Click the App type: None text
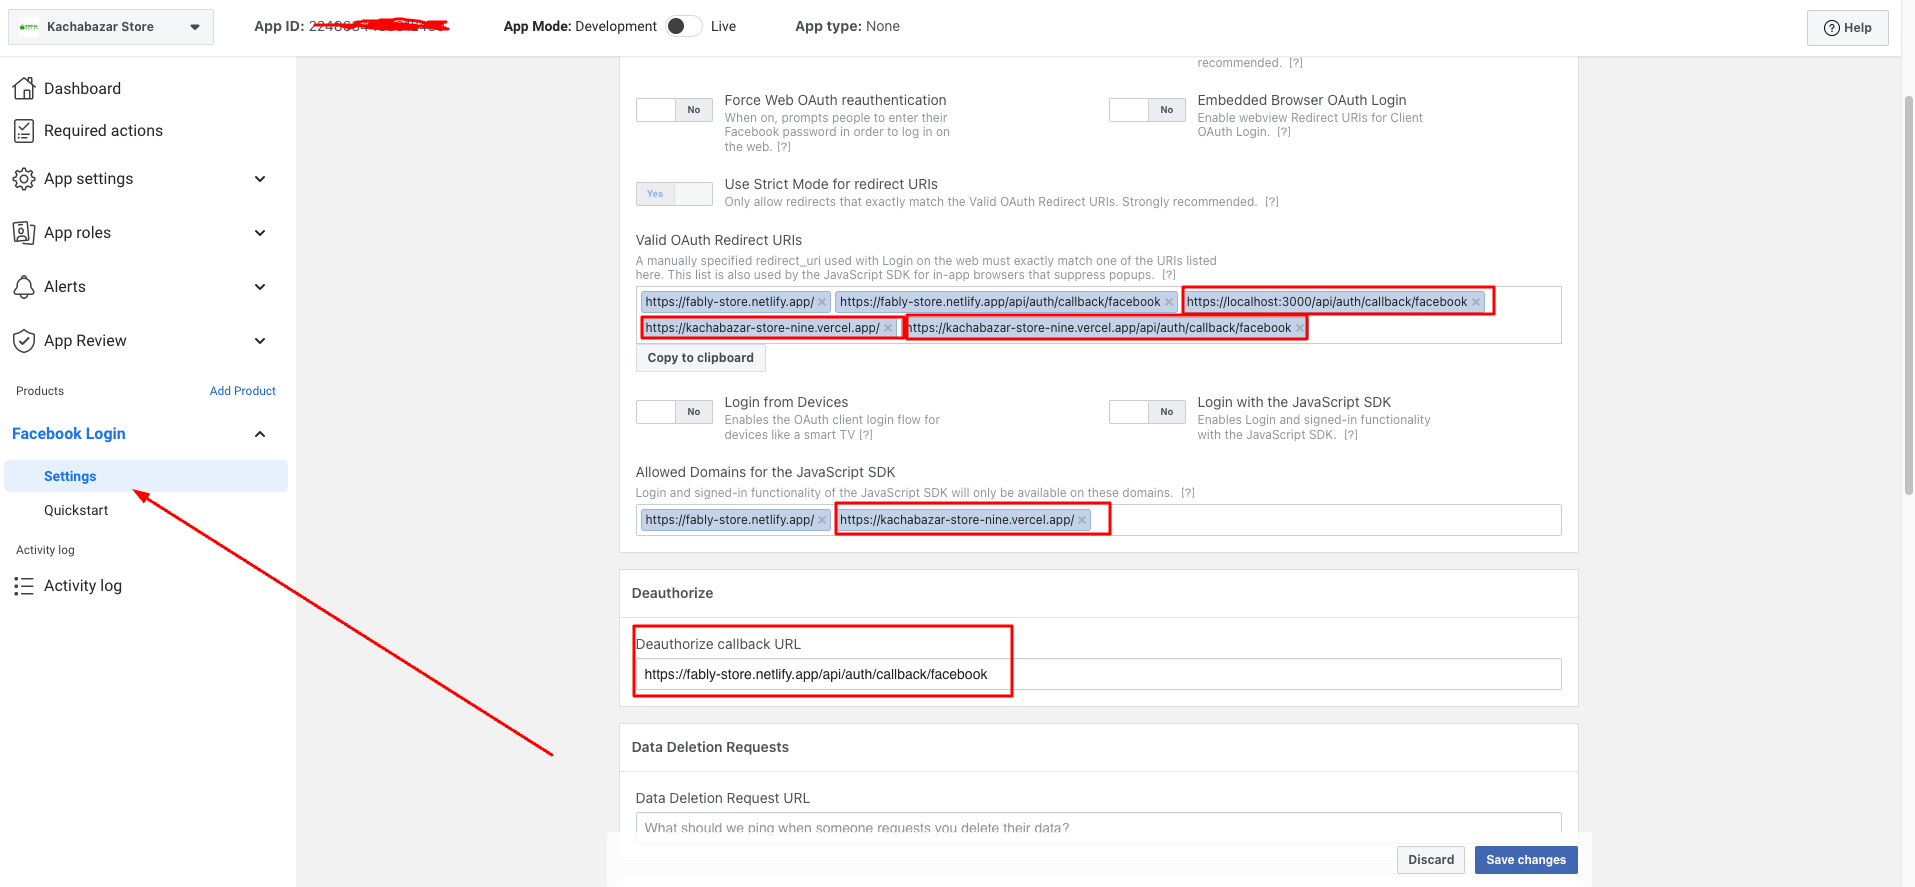This screenshot has width=1915, height=887. click(x=847, y=26)
